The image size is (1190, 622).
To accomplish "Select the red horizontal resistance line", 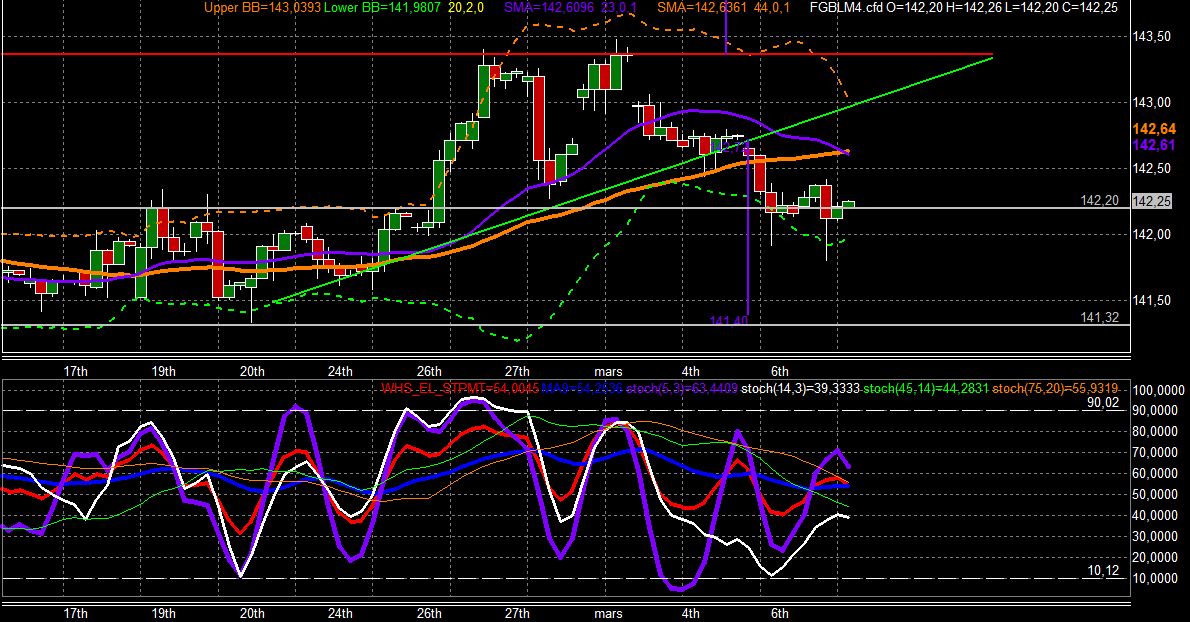I will tap(497, 55).
